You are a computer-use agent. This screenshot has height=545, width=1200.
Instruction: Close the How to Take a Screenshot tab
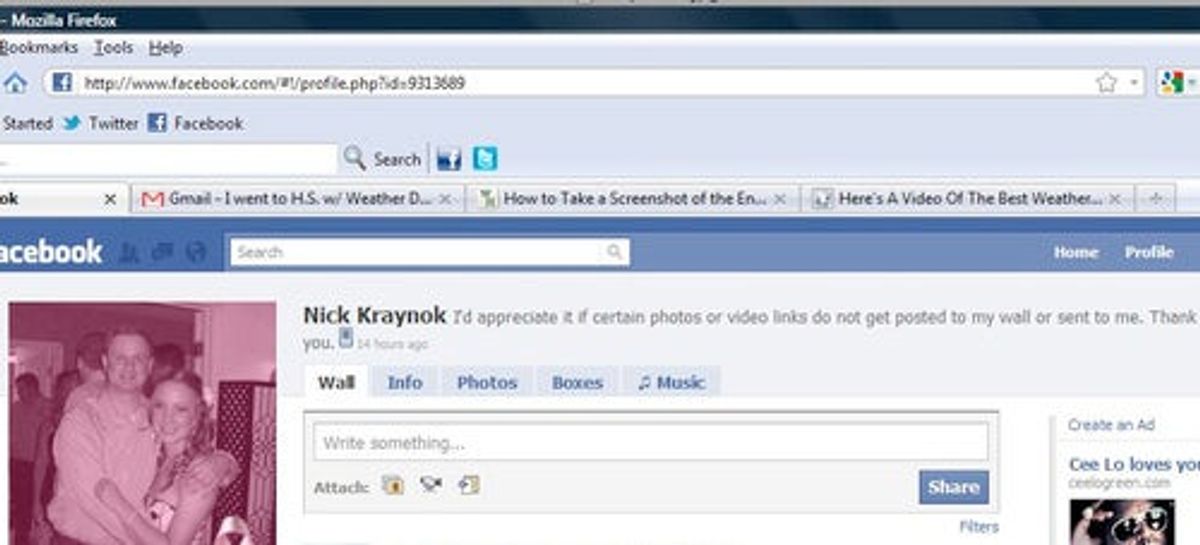coord(780,199)
